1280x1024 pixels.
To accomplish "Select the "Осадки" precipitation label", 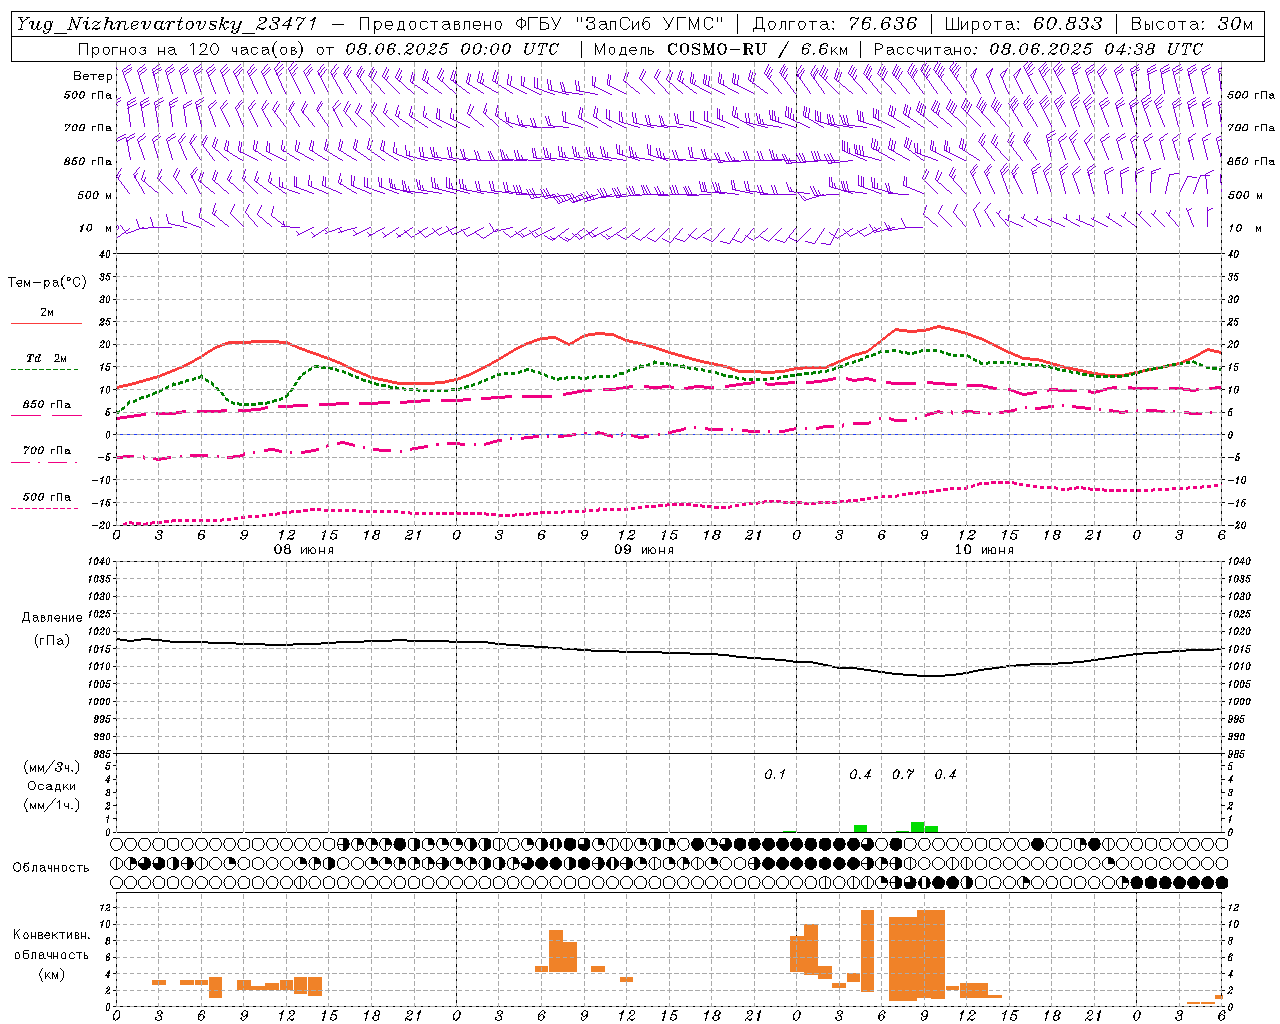I will (x=52, y=786).
